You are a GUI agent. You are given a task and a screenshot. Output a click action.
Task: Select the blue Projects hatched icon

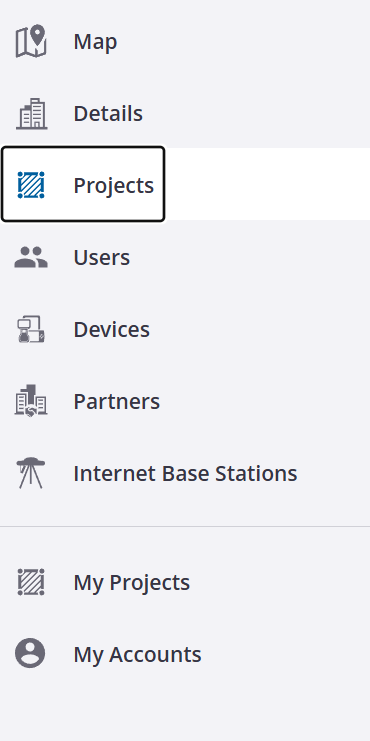click(x=31, y=185)
